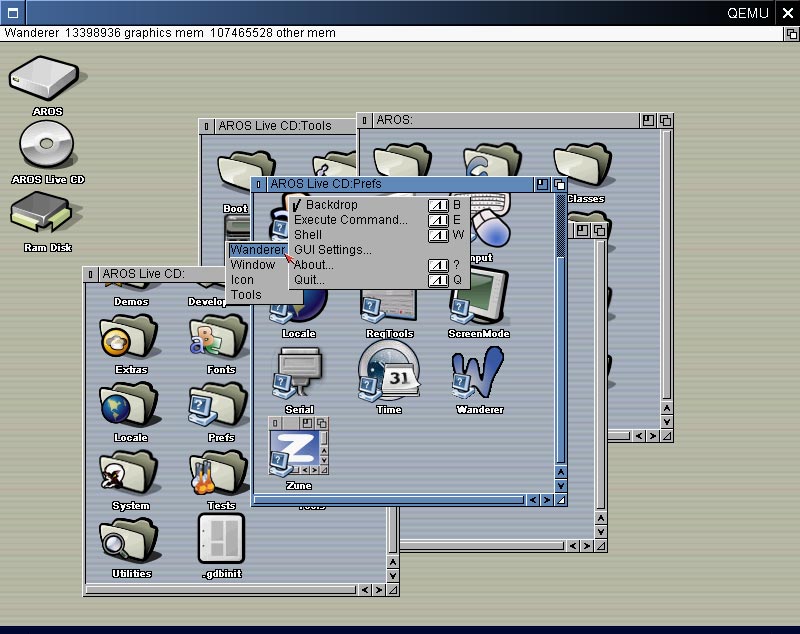The width and height of the screenshot is (800, 634).
Task: Open the Zune preferences icon
Action: [299, 447]
